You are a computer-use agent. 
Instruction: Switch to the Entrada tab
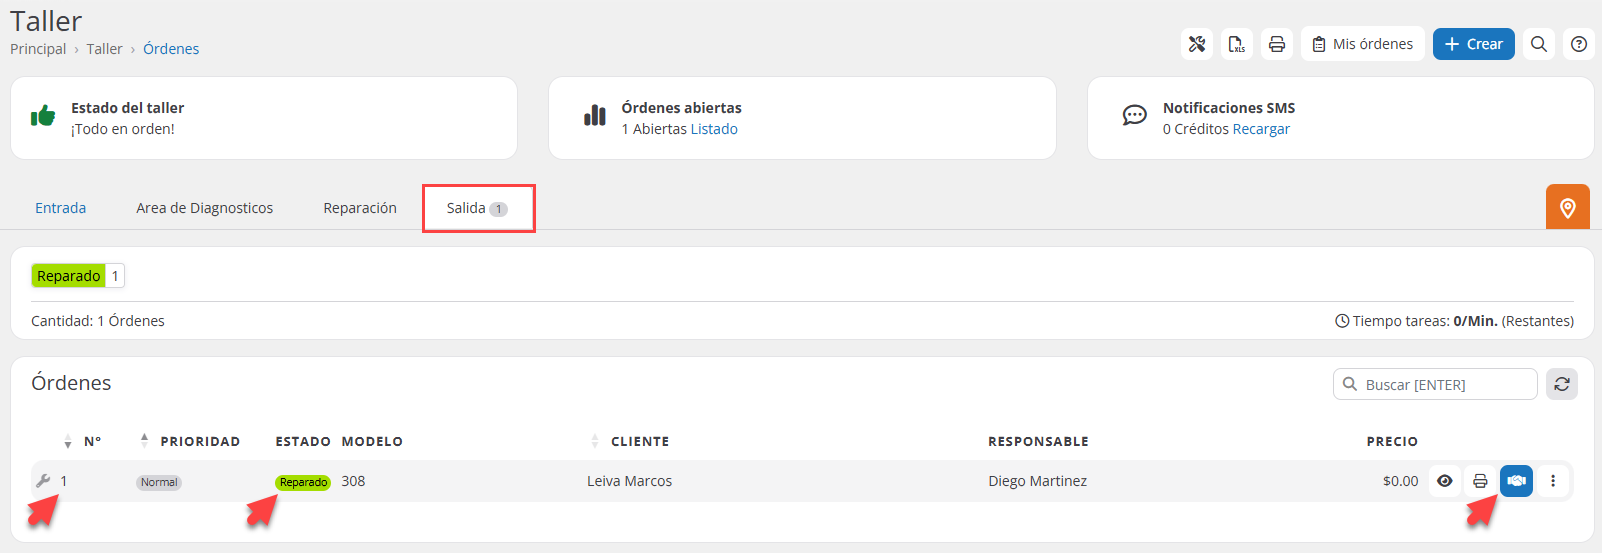[61, 208]
